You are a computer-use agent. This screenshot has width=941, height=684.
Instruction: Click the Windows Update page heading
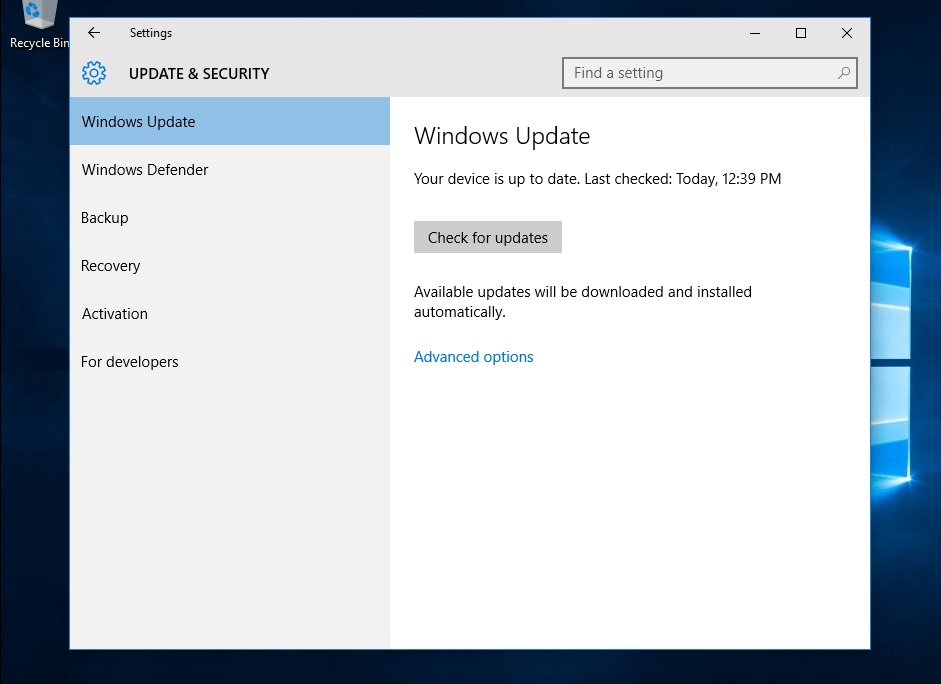[502, 136]
